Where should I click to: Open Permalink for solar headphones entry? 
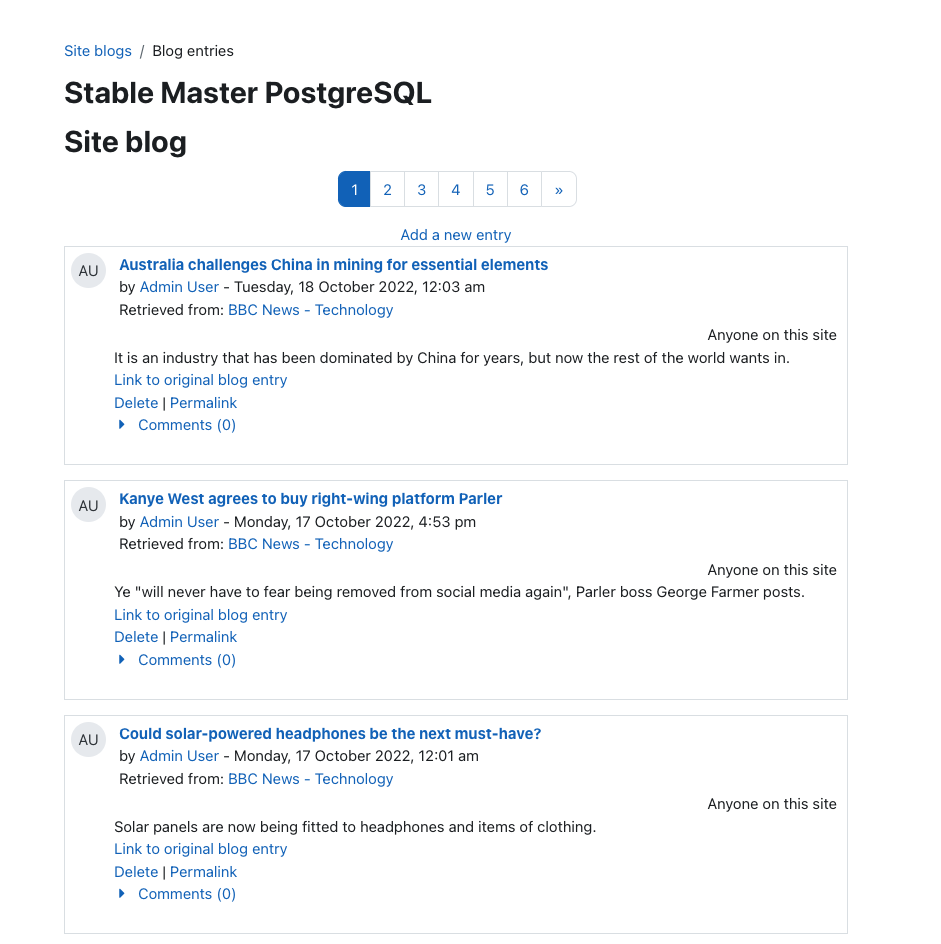click(203, 872)
